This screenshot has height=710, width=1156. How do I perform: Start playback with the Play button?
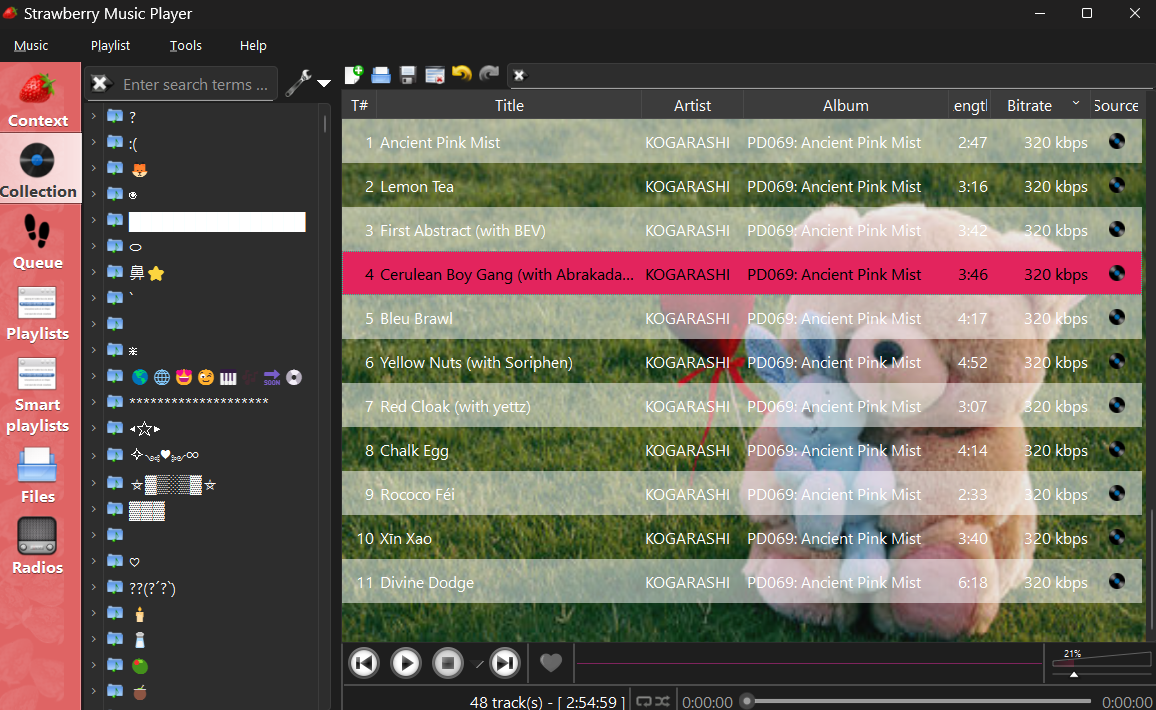pyautogui.click(x=405, y=663)
